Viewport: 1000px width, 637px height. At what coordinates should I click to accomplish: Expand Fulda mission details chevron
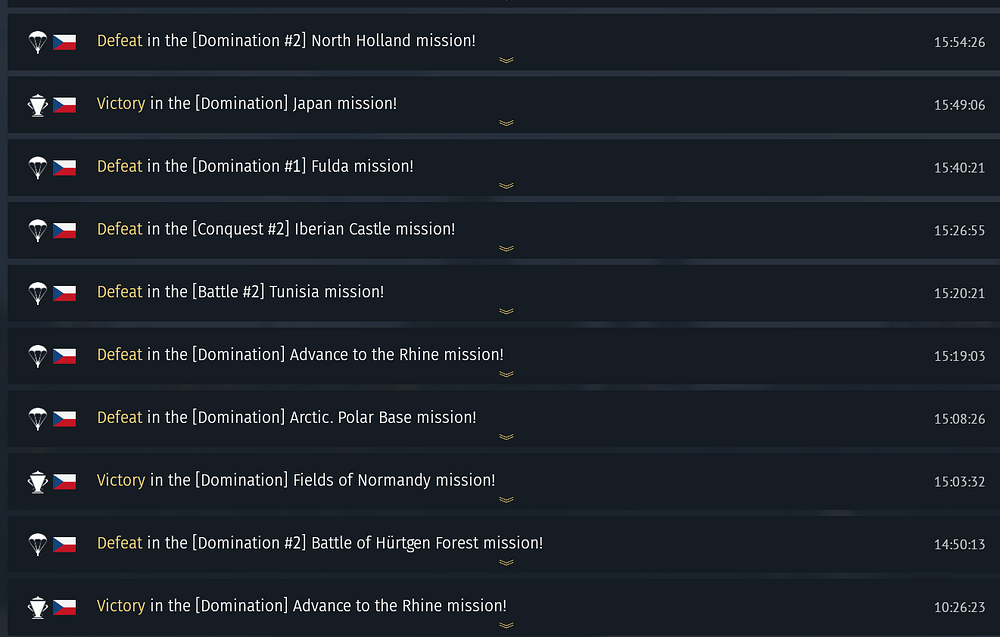point(506,186)
